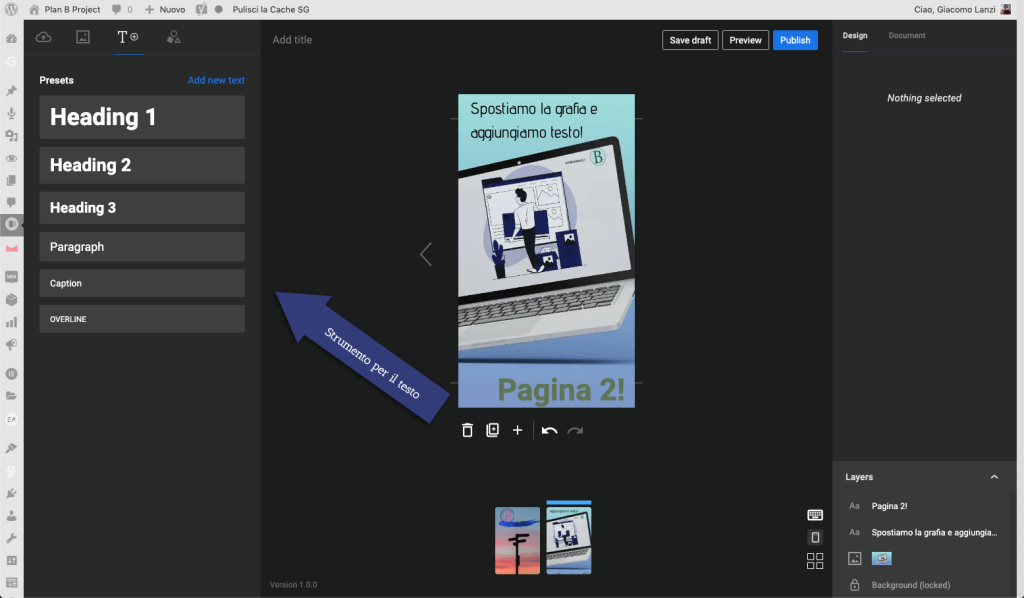Open the shapes tab icon
The width and height of the screenshot is (1024, 598).
(x=173, y=37)
